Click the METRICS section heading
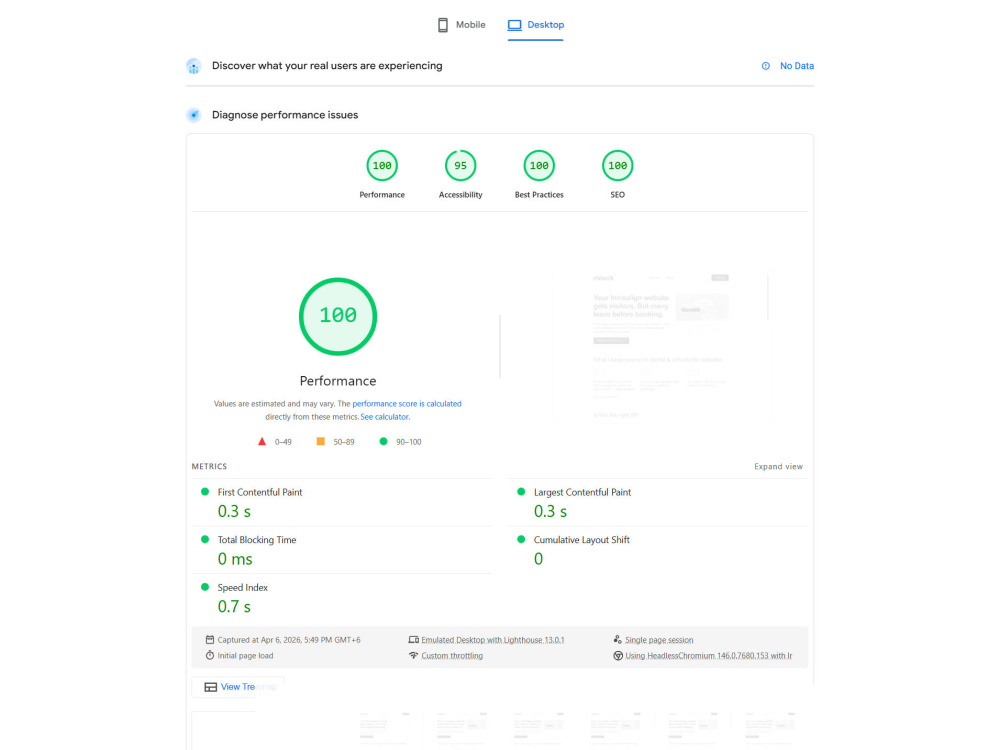Image resolution: width=1000 pixels, height=750 pixels. click(x=209, y=467)
